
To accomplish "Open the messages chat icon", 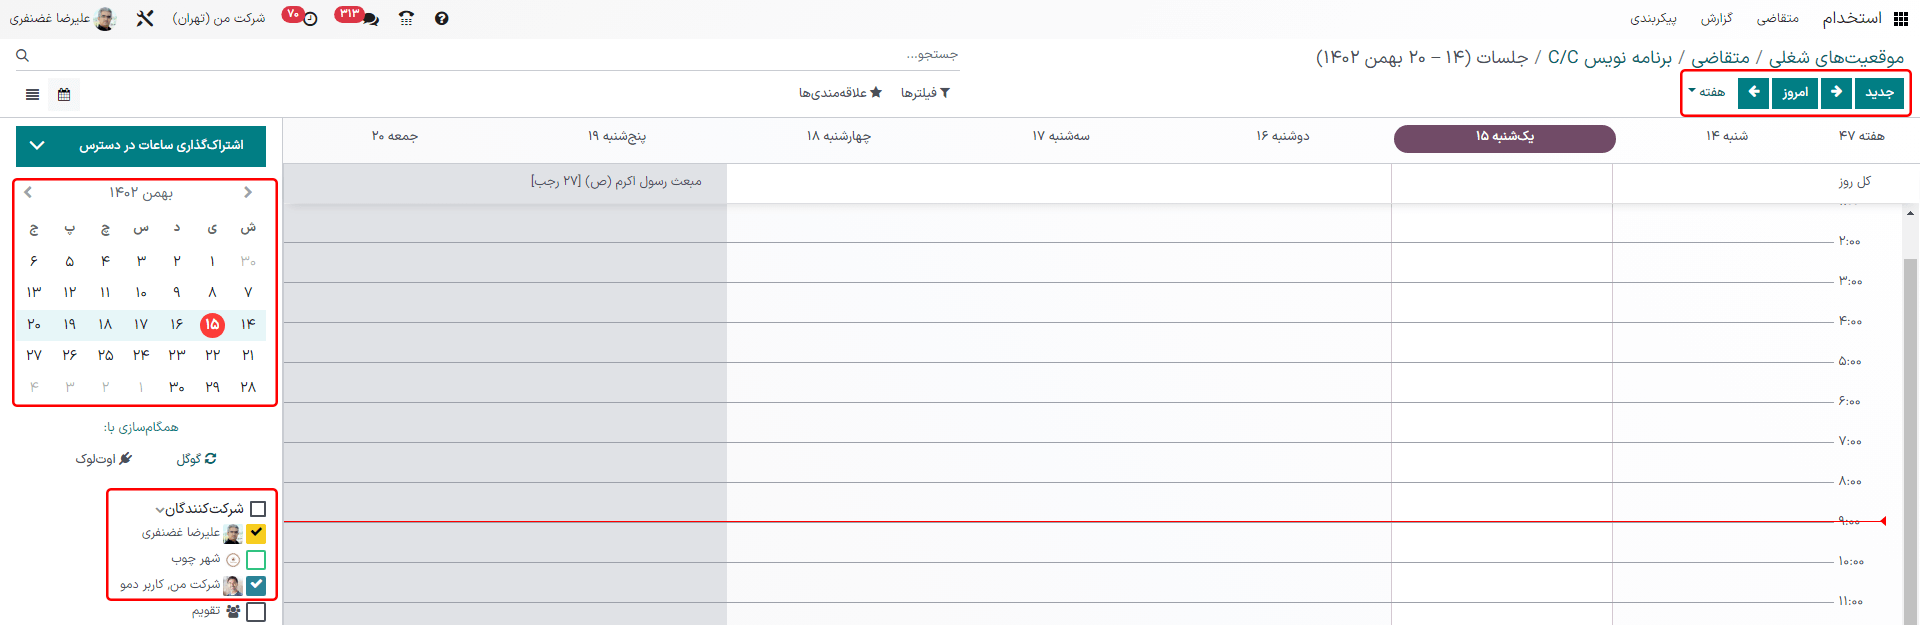I will [x=370, y=18].
